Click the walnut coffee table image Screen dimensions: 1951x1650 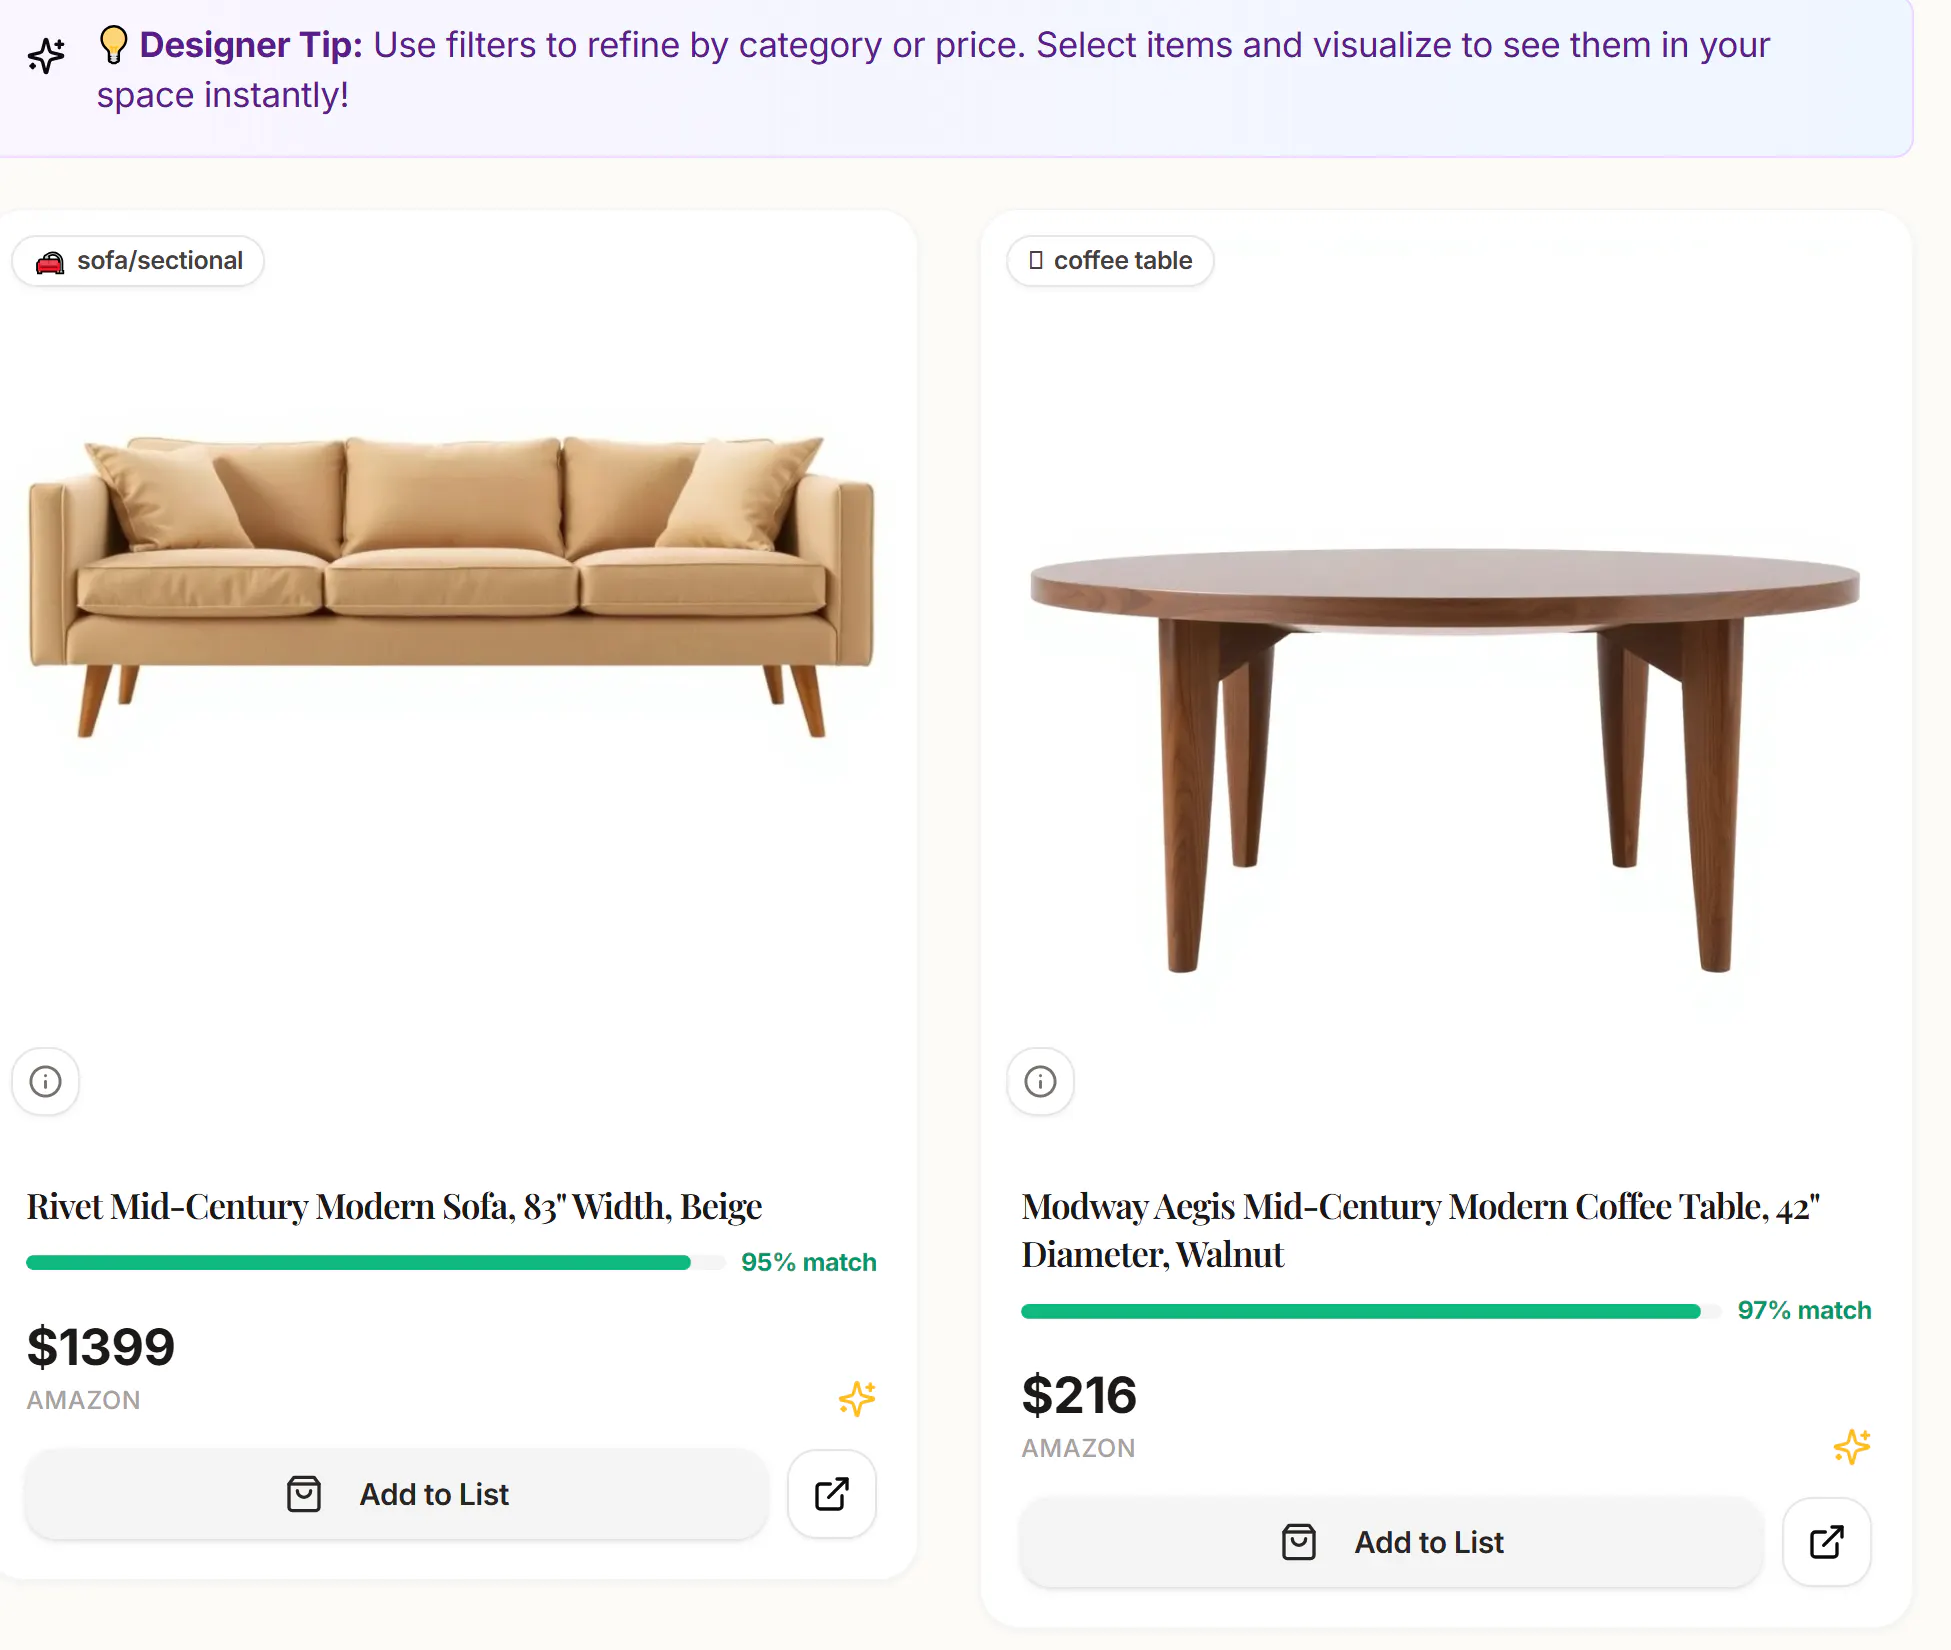pyautogui.click(x=1445, y=760)
